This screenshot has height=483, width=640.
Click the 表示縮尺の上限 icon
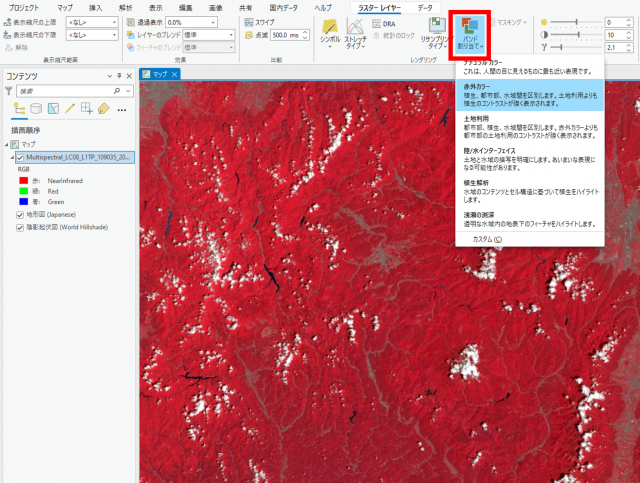pyautogui.click(x=7, y=22)
